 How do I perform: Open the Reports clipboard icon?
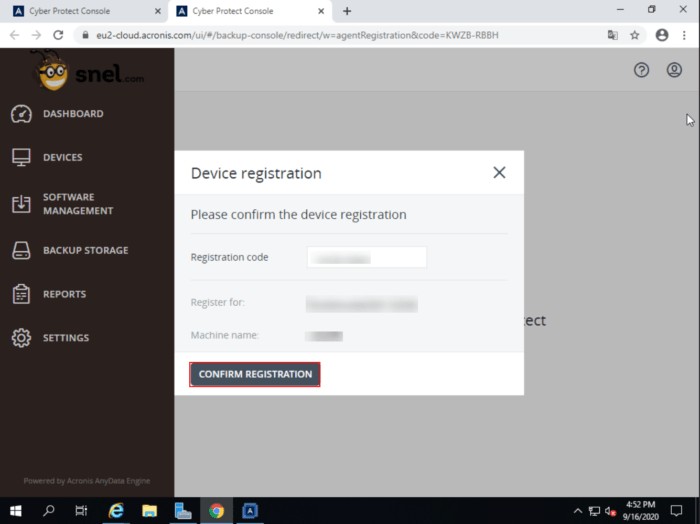(21, 294)
